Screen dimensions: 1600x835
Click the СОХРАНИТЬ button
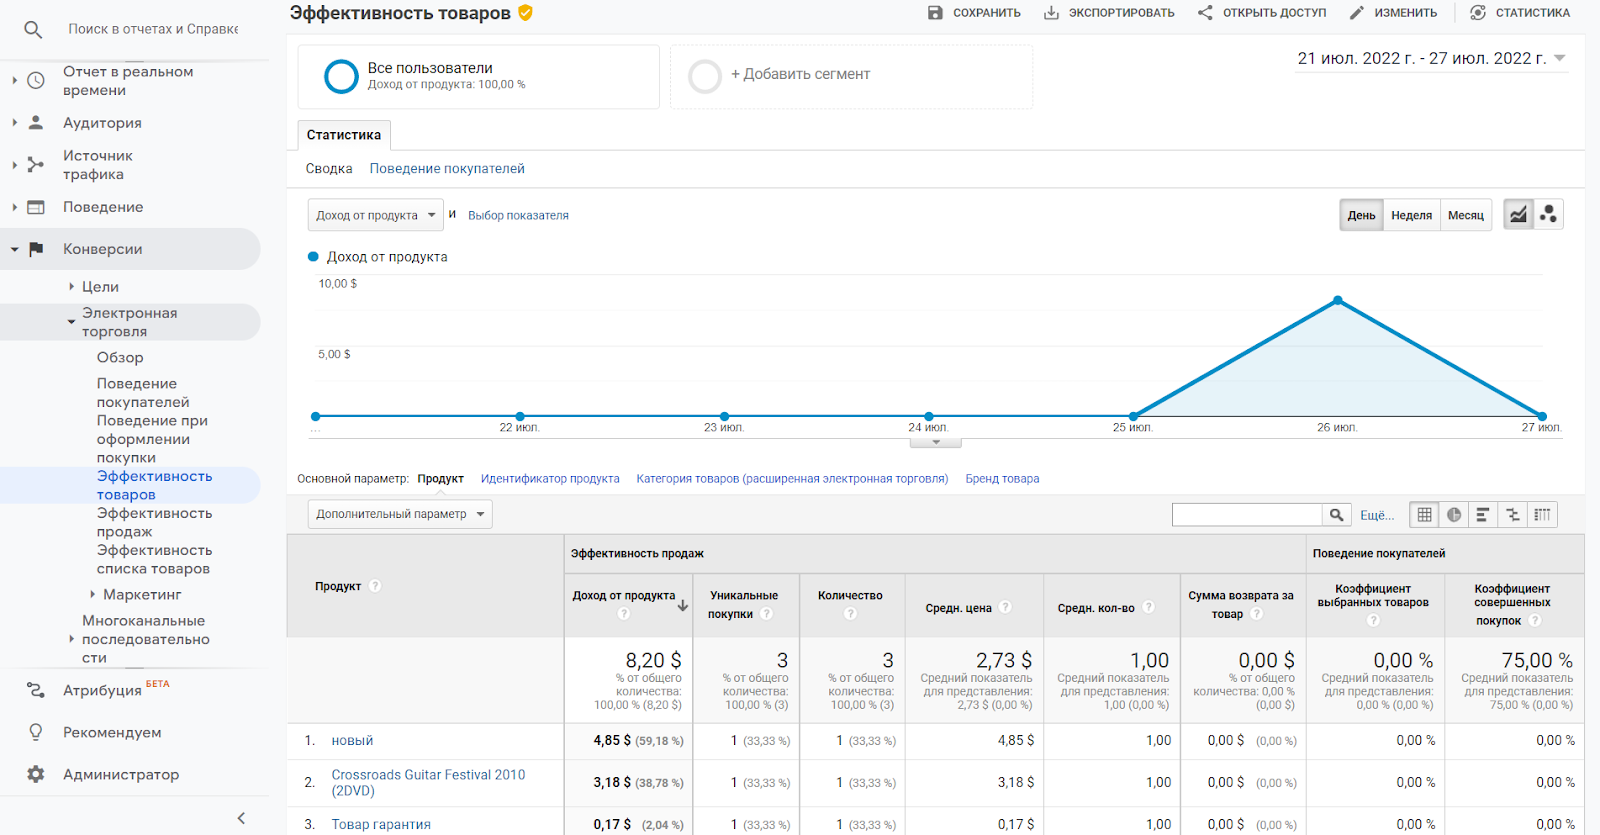[974, 13]
